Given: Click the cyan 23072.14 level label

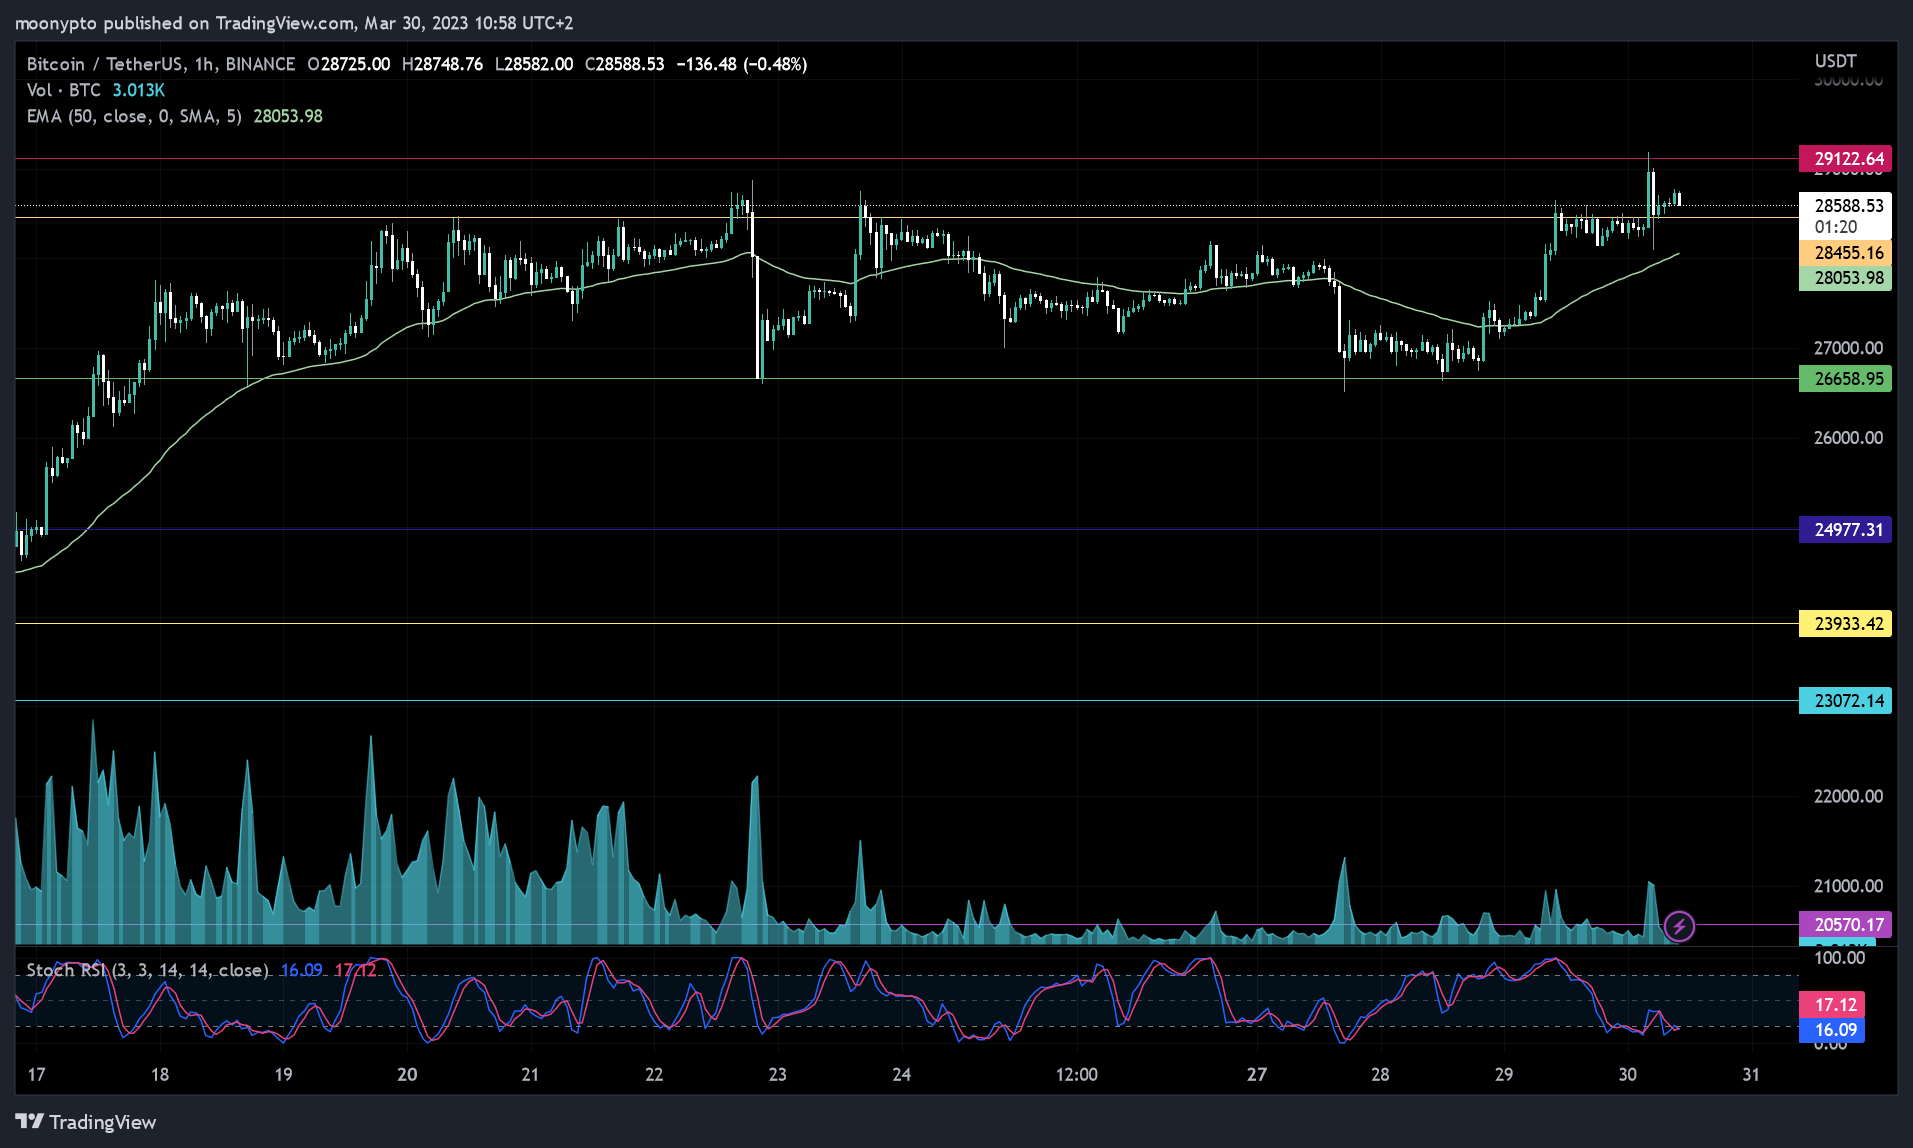Looking at the screenshot, I should pos(1845,701).
